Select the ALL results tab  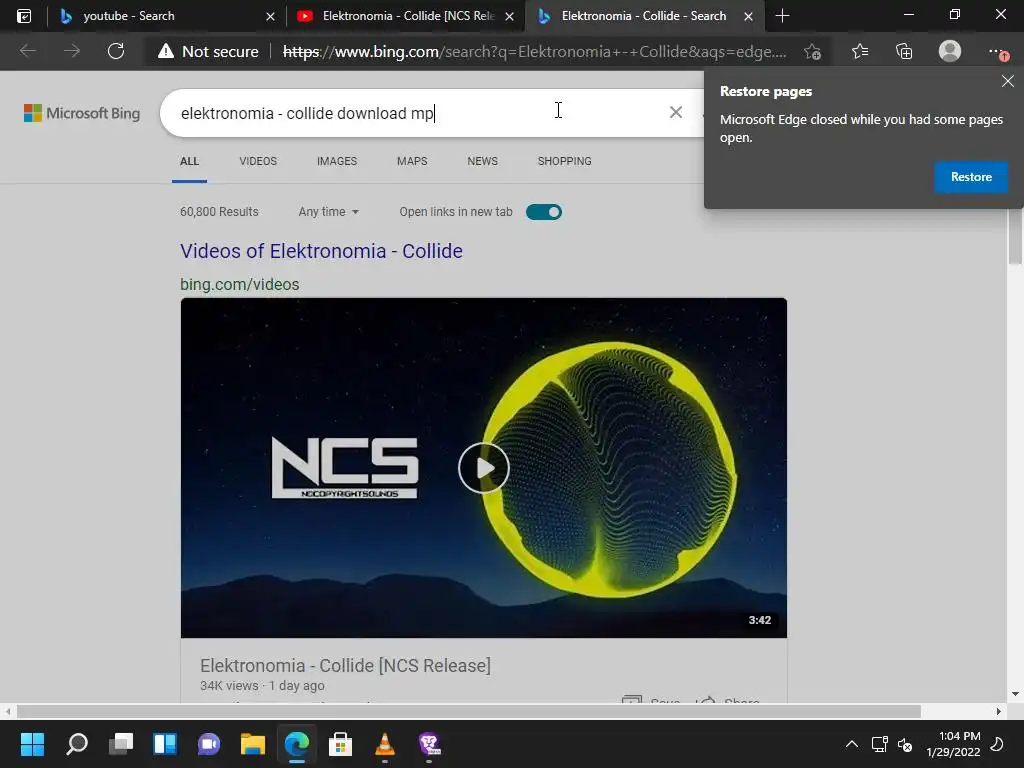tap(189, 161)
